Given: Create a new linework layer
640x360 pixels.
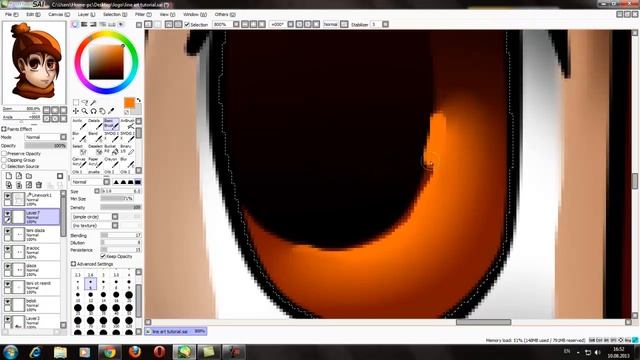Looking at the screenshot, I should click(19, 176).
